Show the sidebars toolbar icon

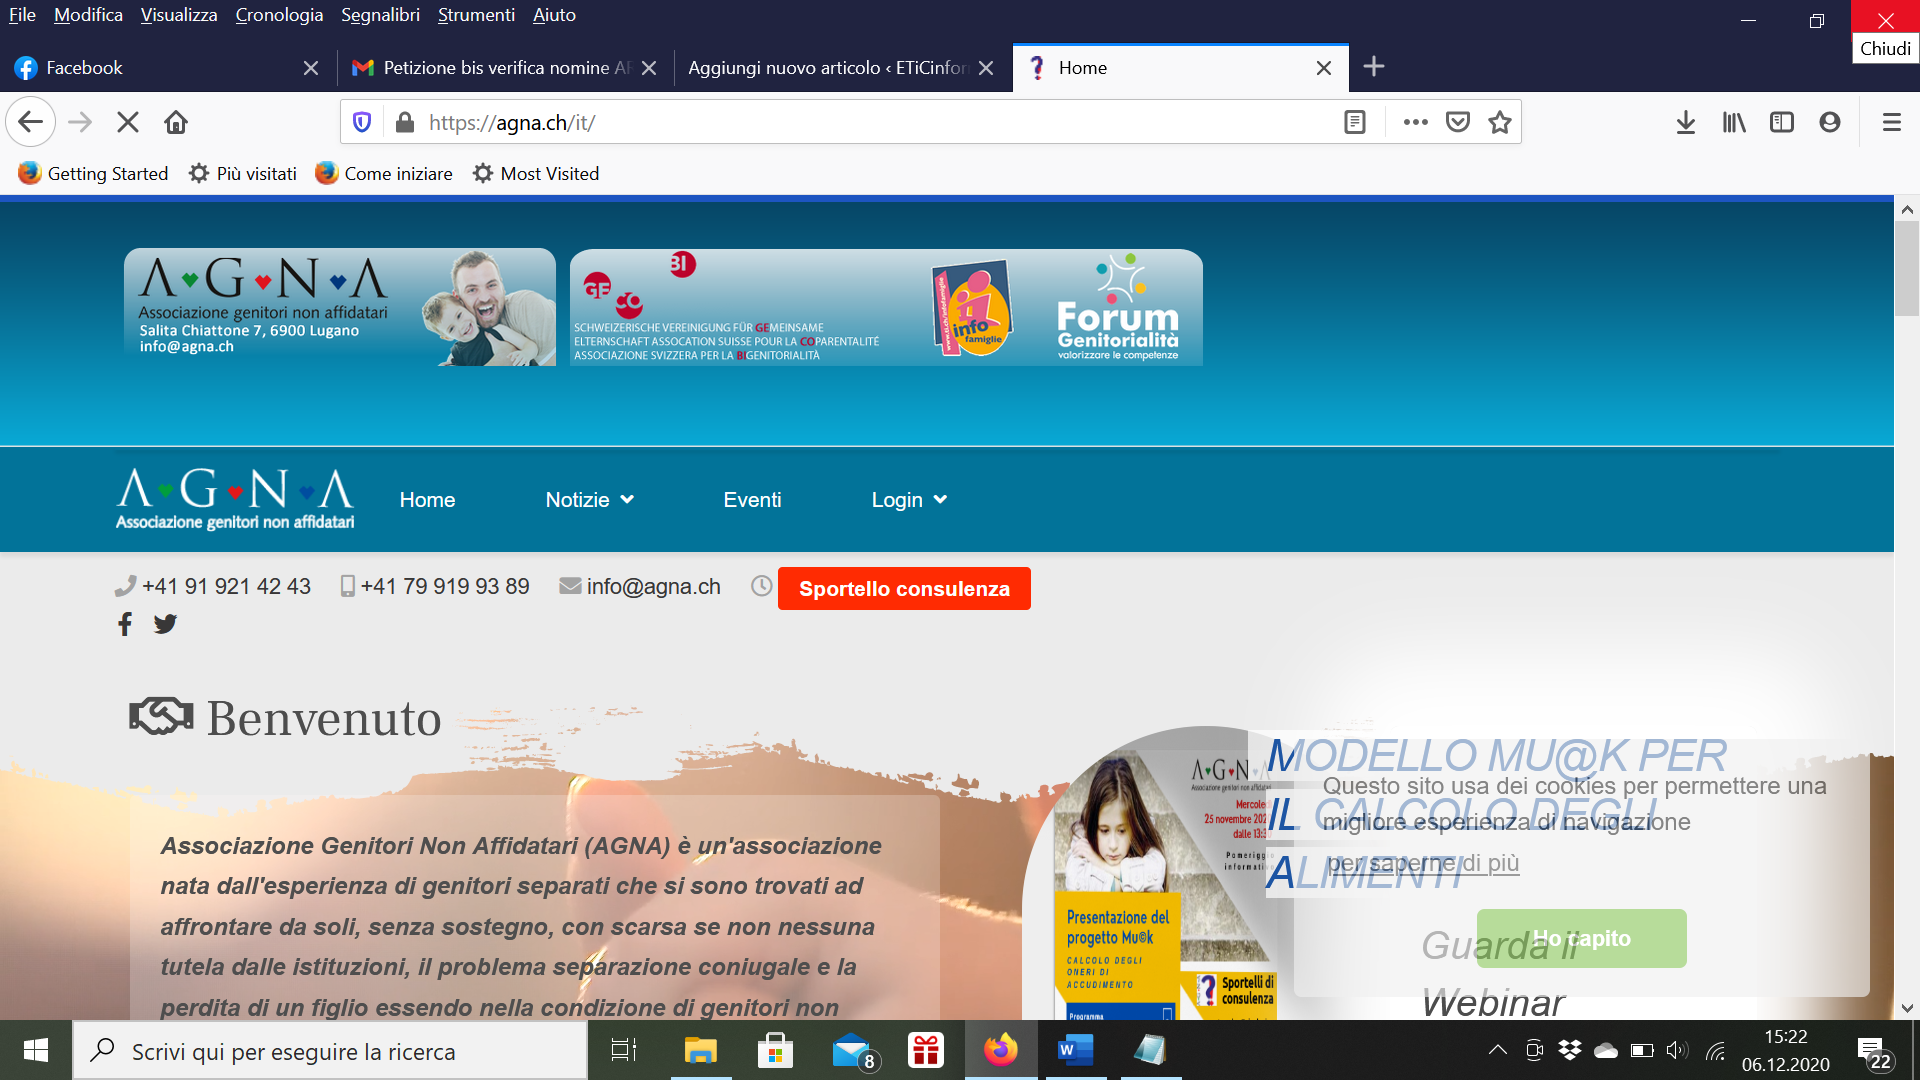(x=1782, y=122)
